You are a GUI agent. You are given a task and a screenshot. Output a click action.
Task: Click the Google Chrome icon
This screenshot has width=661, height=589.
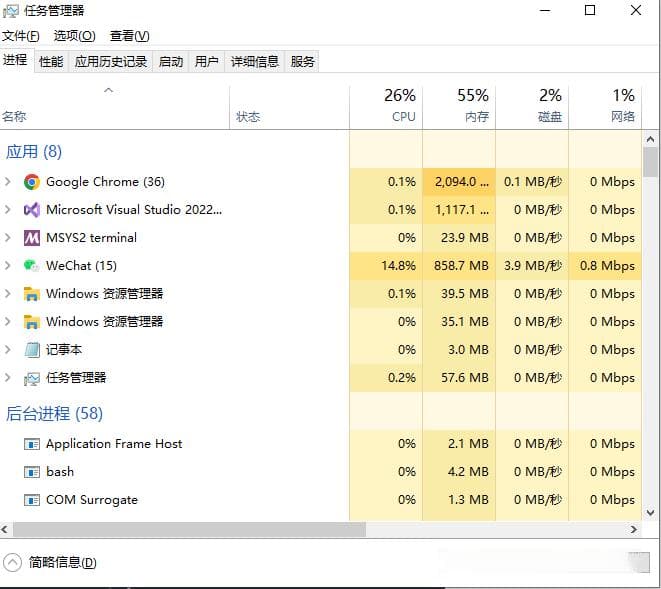click(32, 182)
